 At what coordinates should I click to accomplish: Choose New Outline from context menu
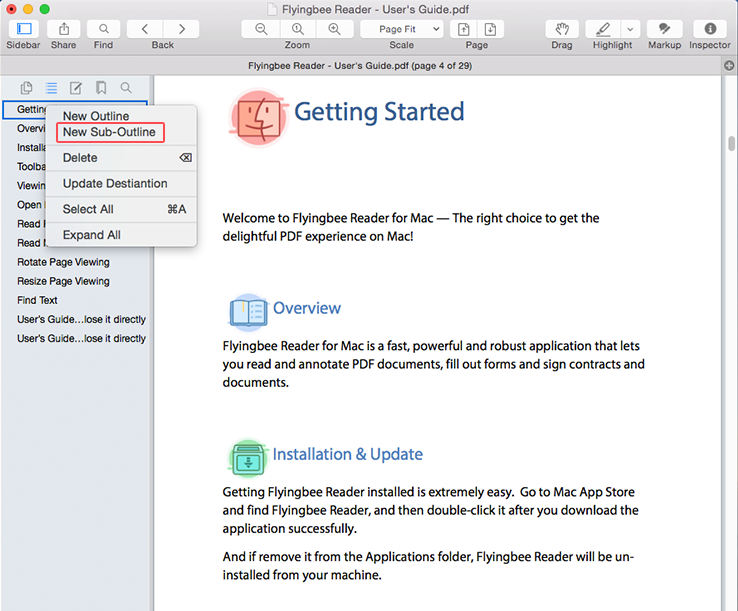click(x=96, y=116)
